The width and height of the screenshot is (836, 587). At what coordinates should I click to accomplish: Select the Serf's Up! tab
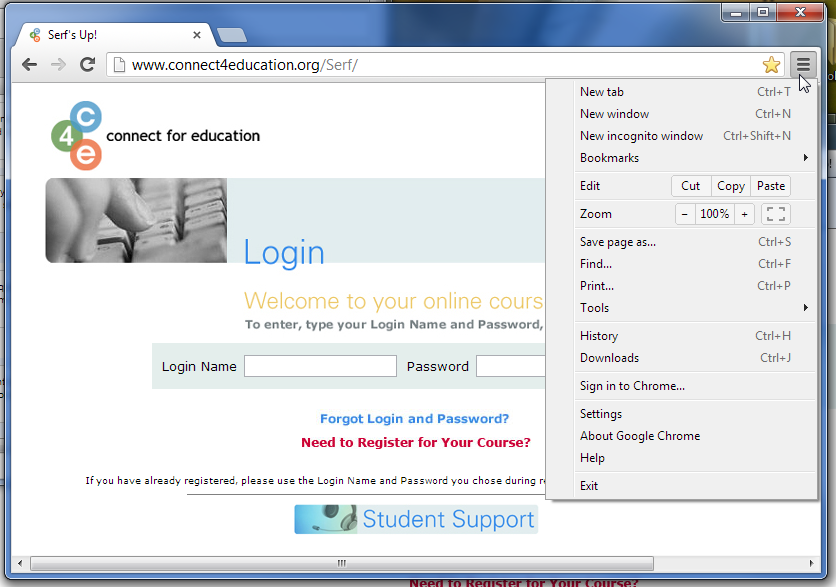[112, 35]
